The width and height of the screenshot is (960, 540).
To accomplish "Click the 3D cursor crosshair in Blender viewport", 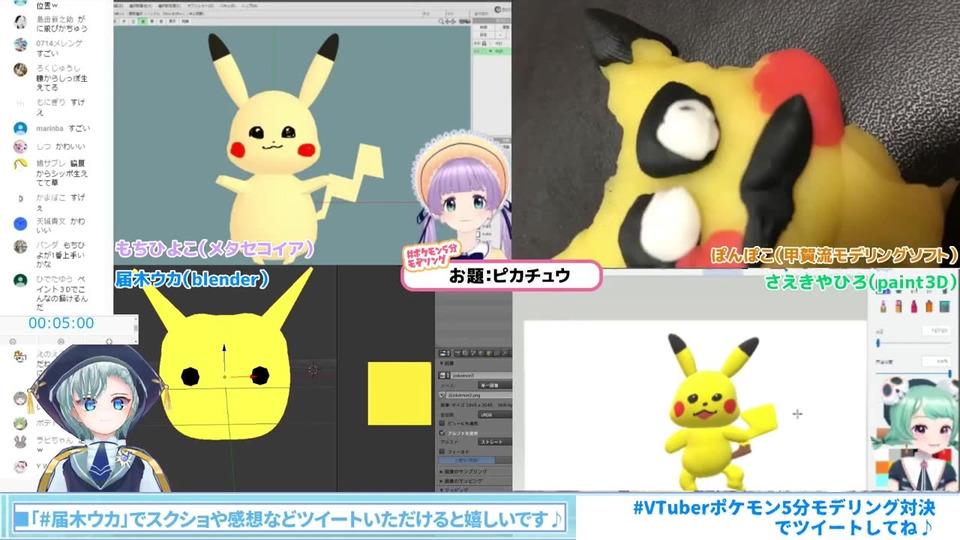I will coord(313,370).
